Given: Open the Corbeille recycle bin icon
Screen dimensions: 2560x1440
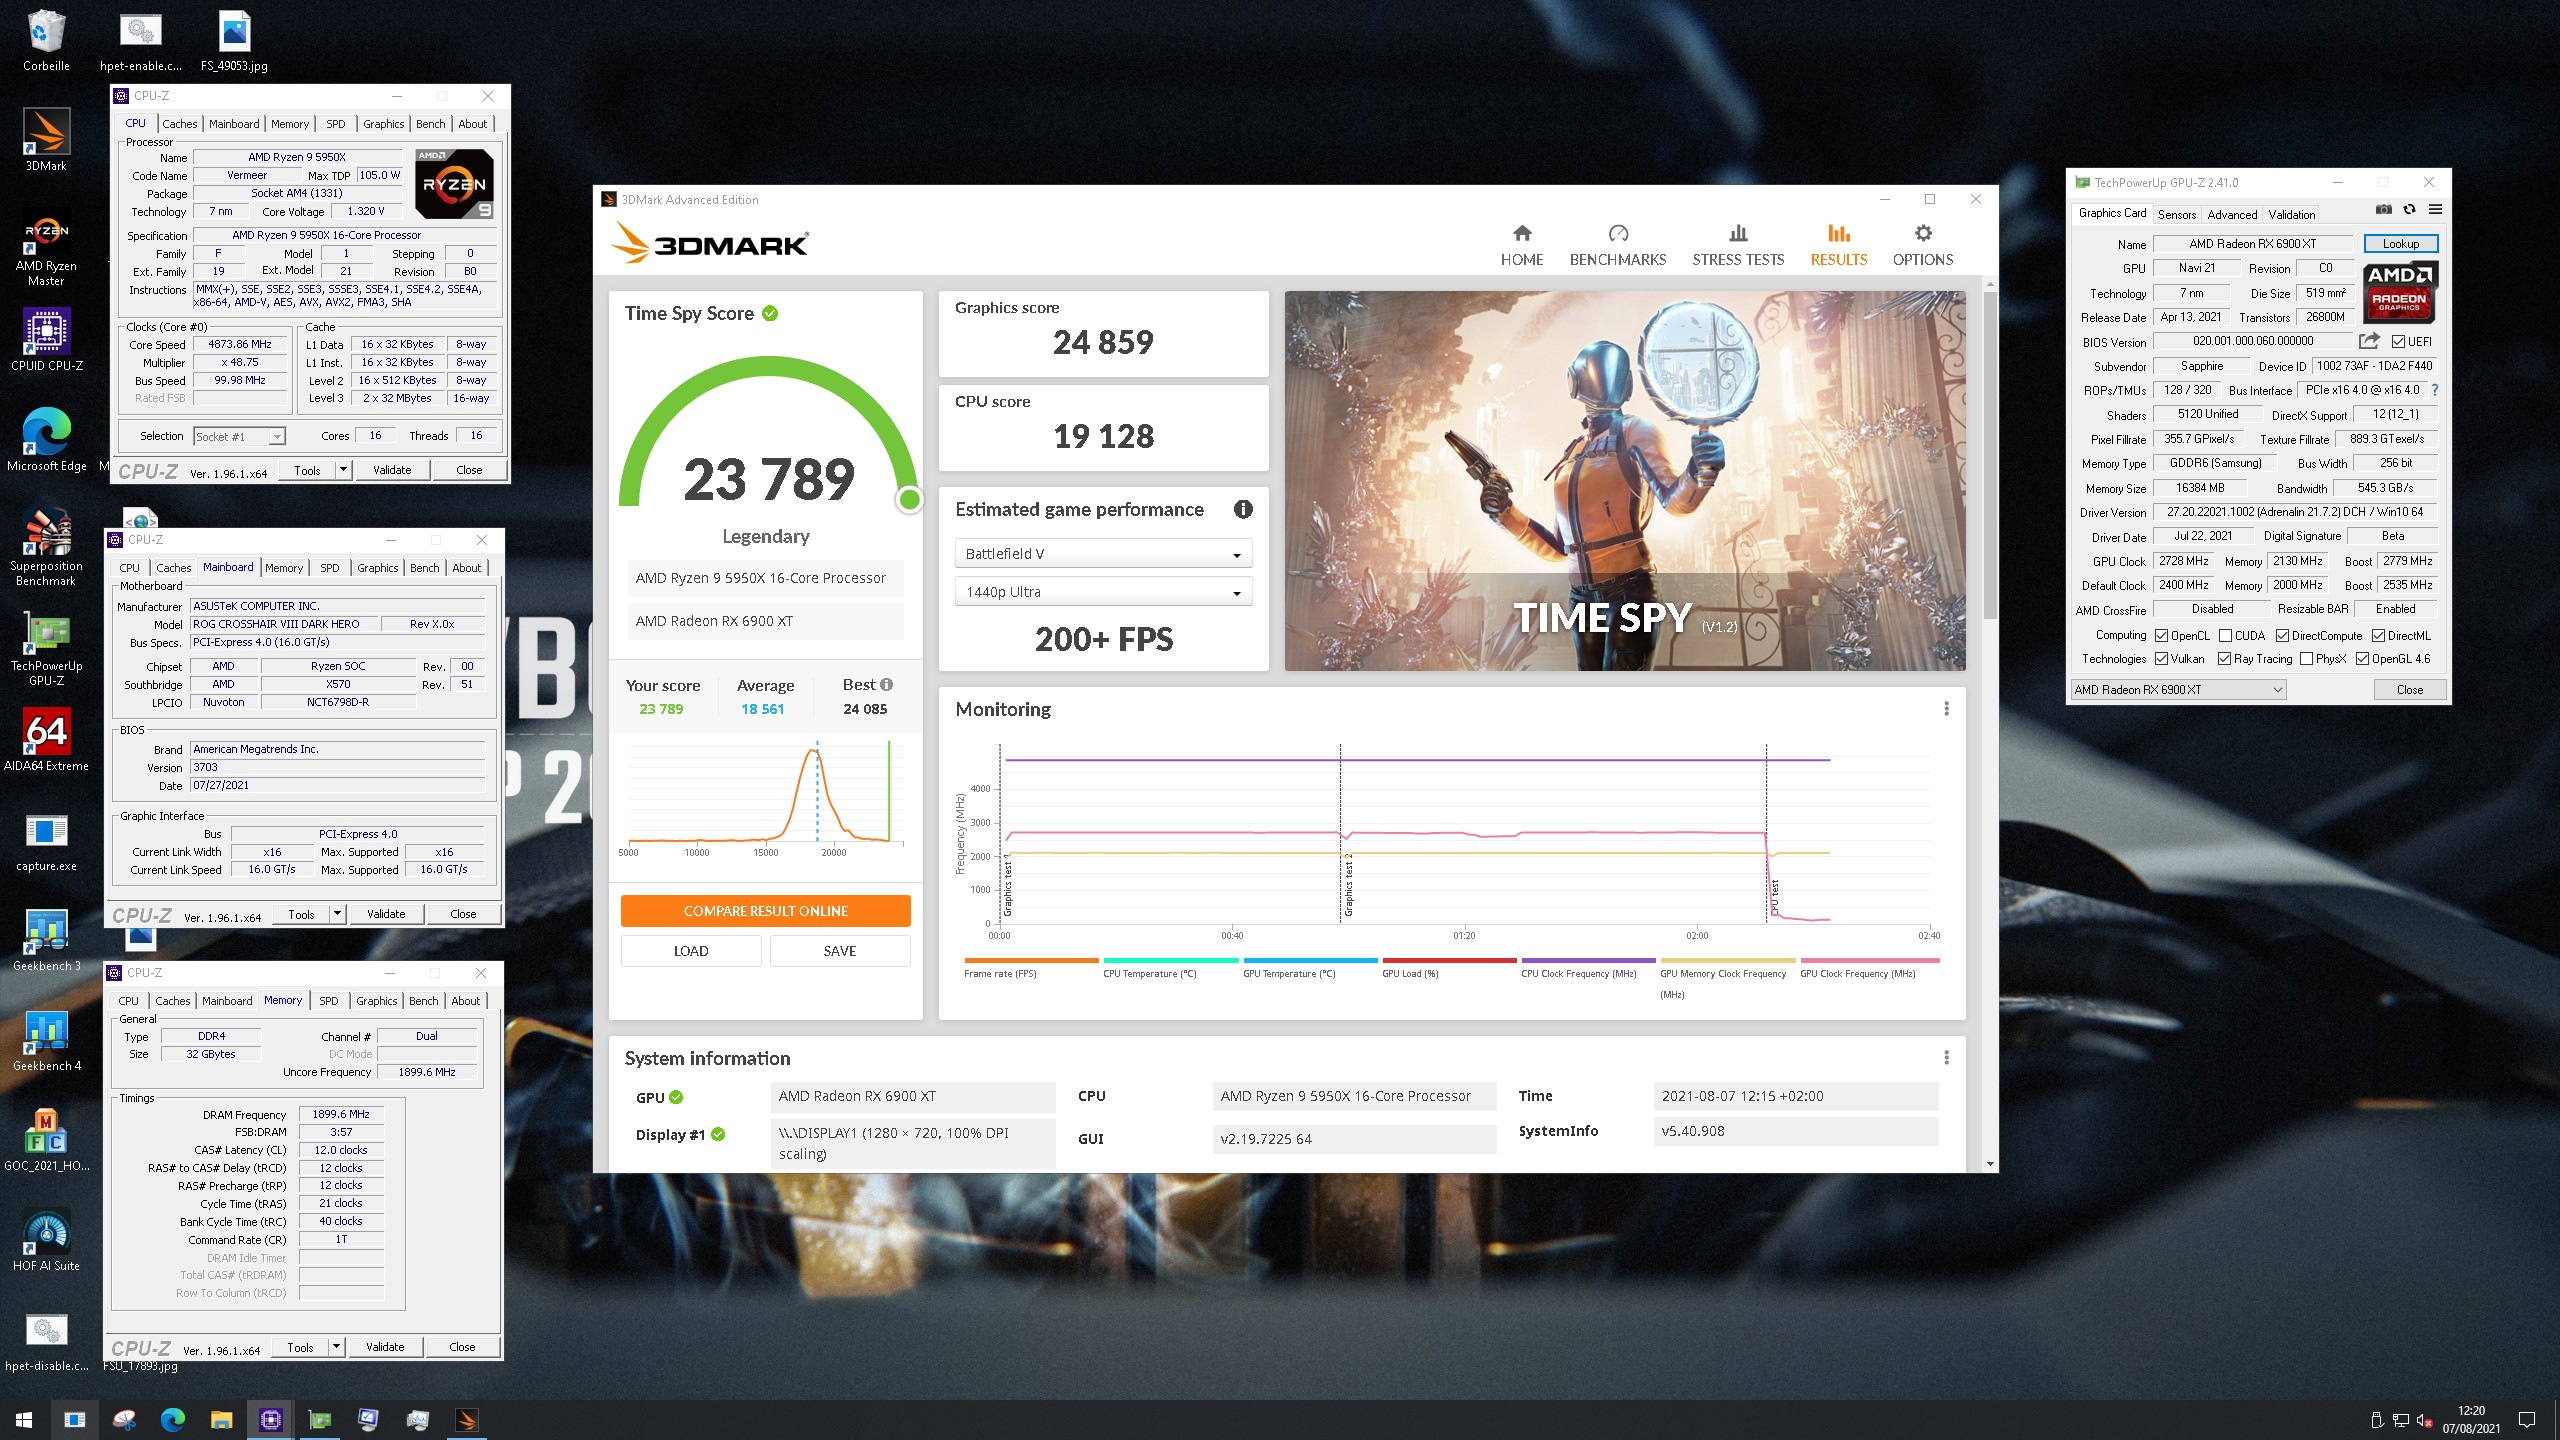Looking at the screenshot, I should (46, 40).
